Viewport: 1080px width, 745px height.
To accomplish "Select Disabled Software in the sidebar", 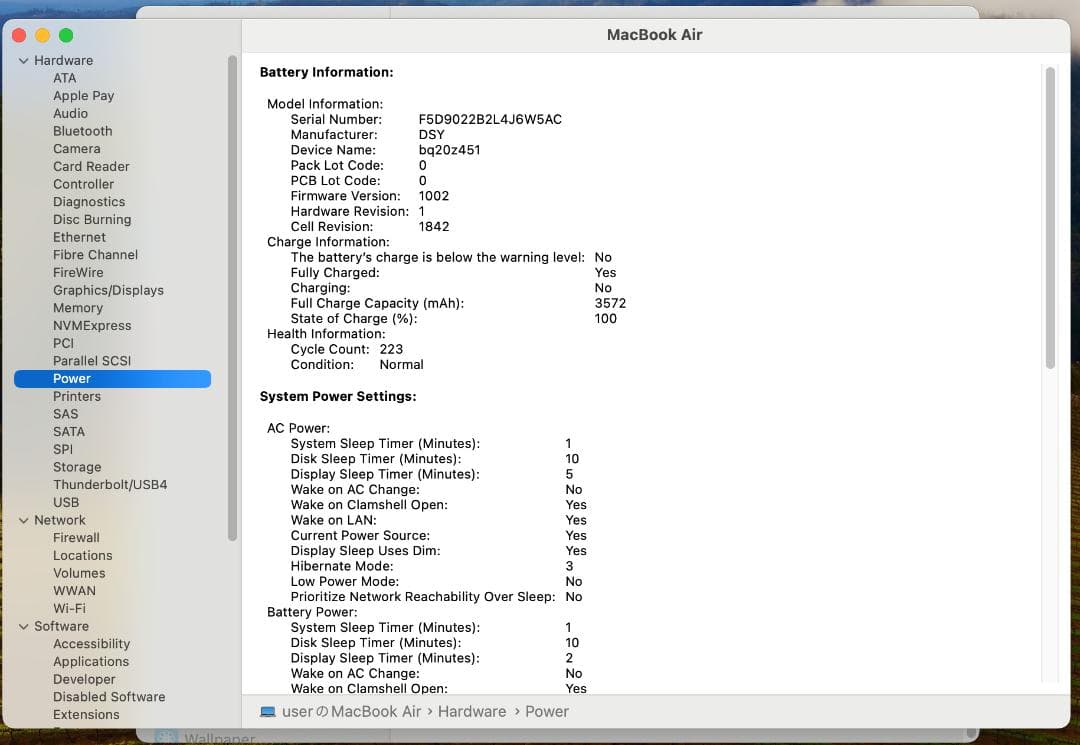I will coord(109,697).
